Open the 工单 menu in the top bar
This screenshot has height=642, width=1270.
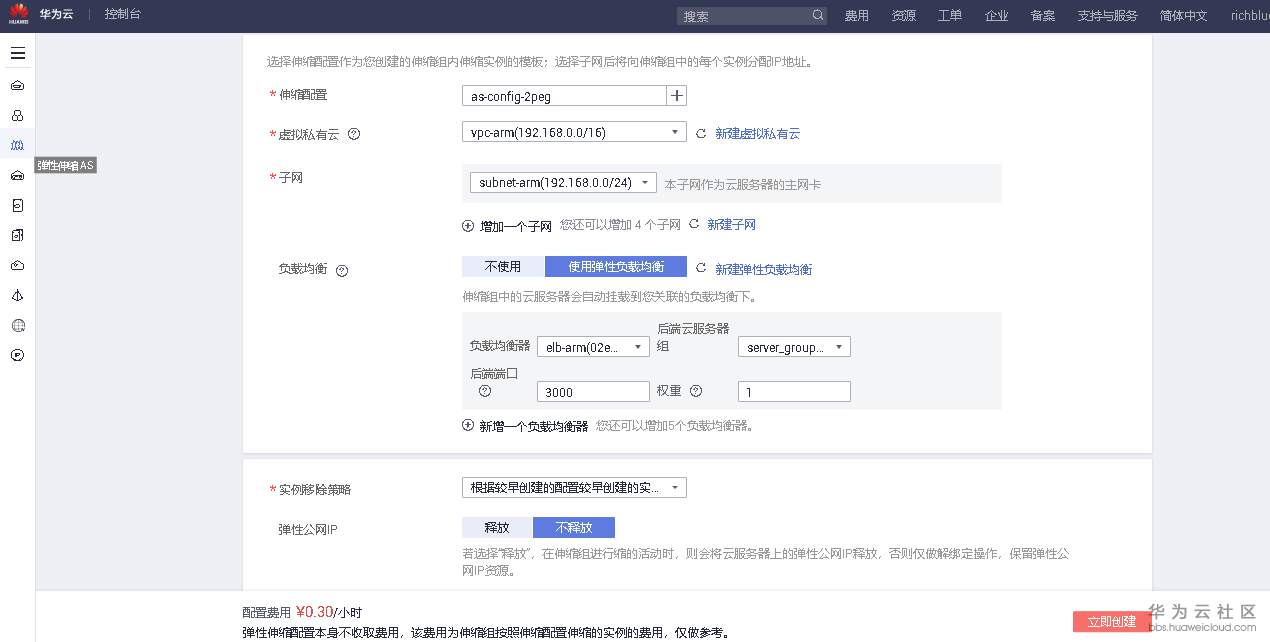pos(949,16)
